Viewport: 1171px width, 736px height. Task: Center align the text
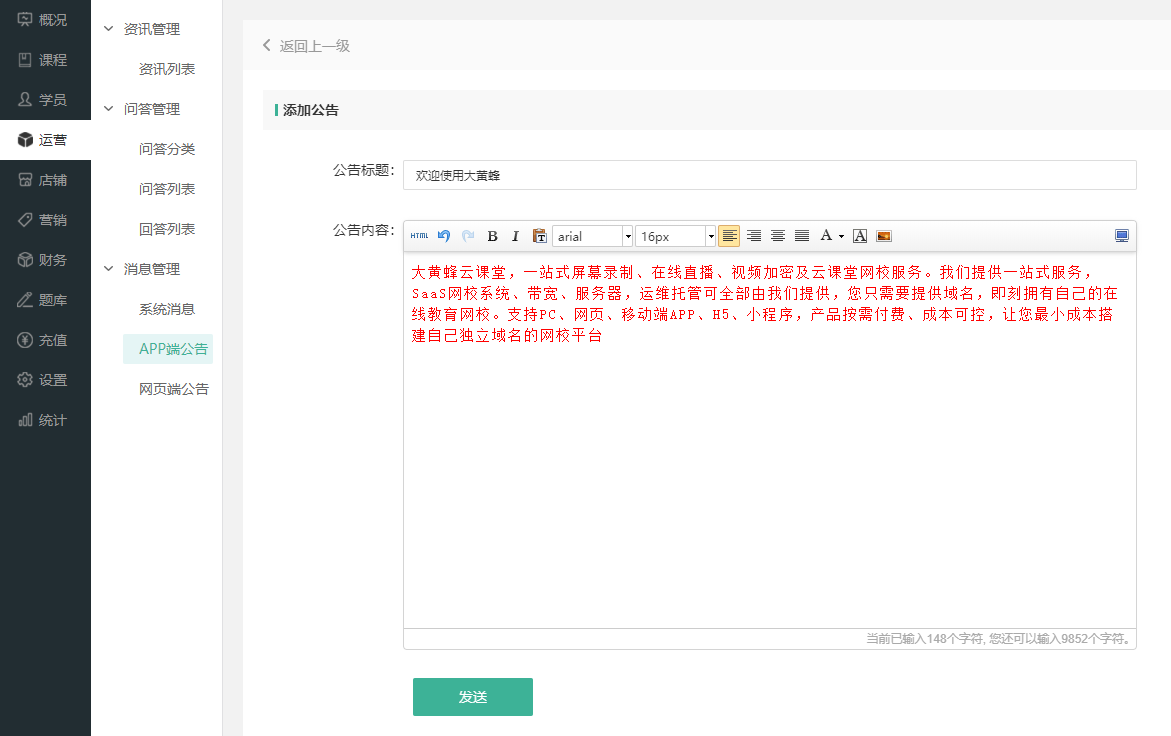778,236
